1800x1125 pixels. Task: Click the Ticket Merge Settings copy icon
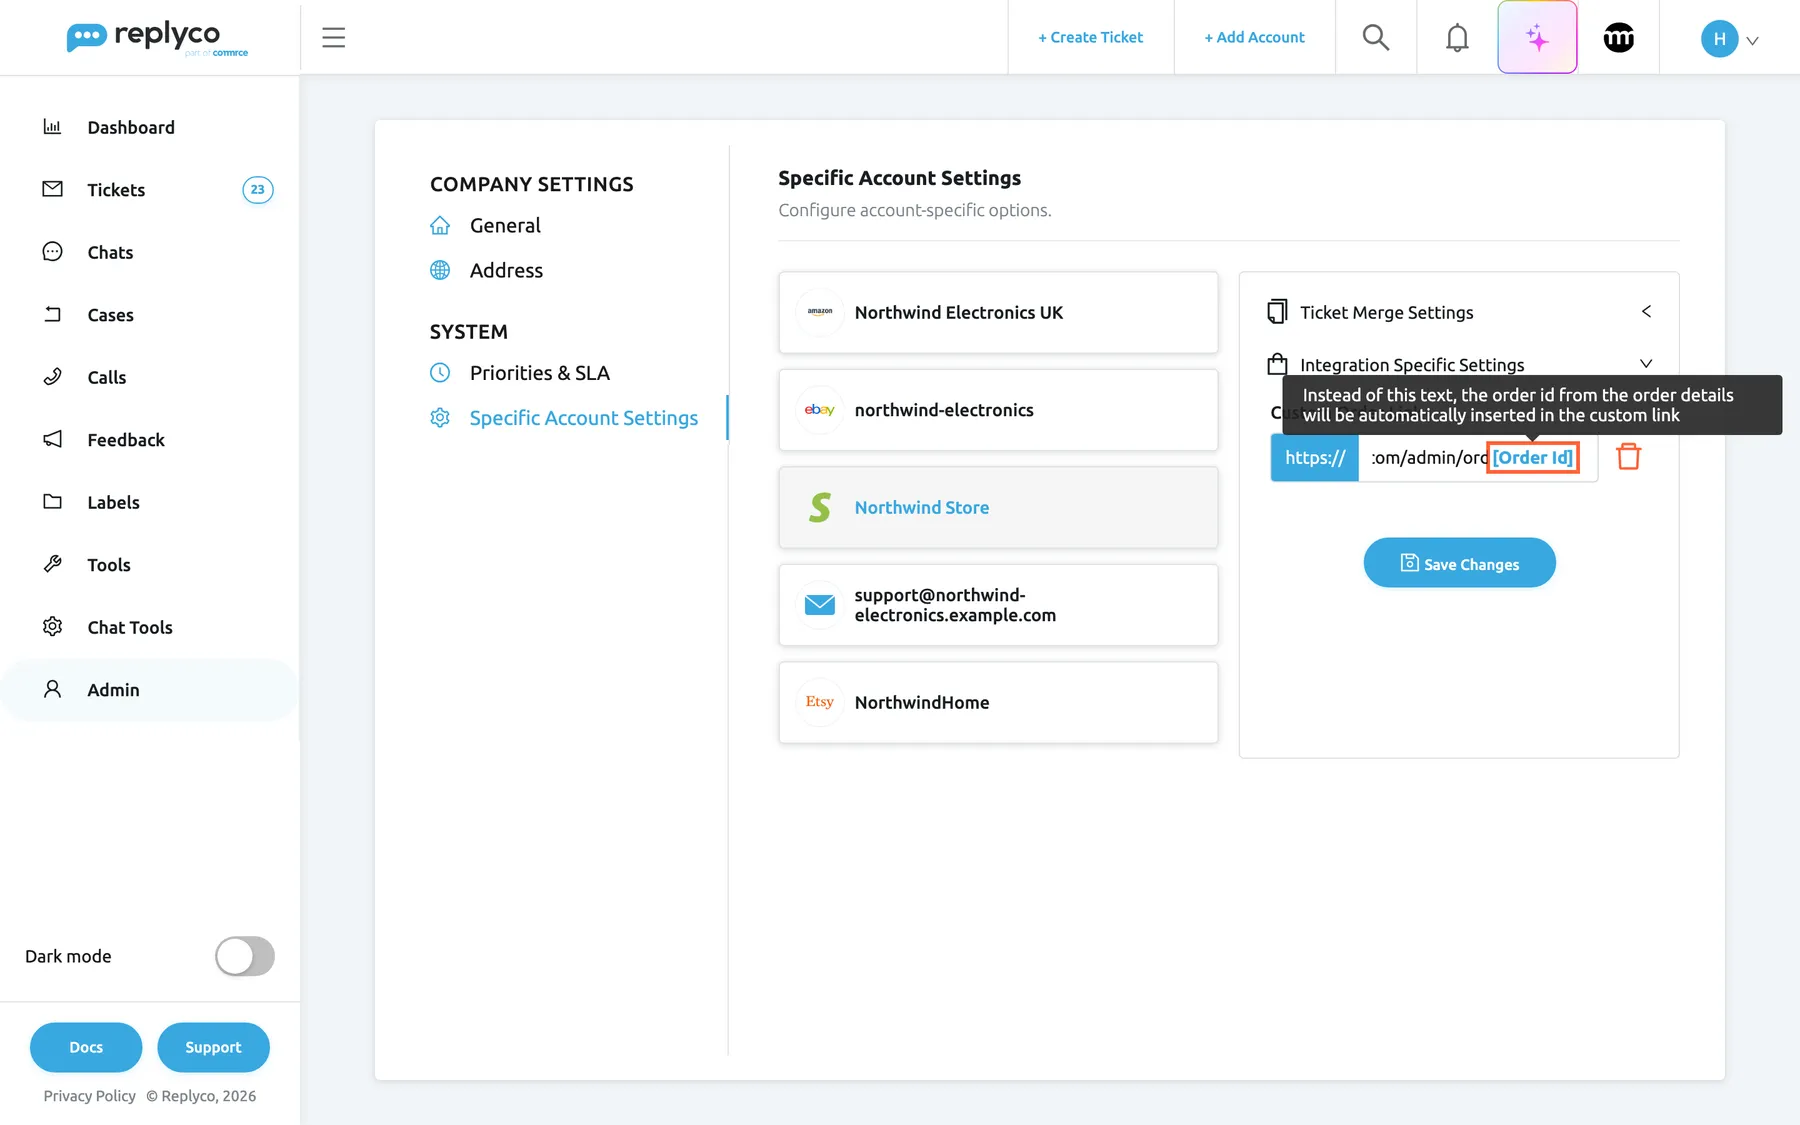tap(1277, 311)
